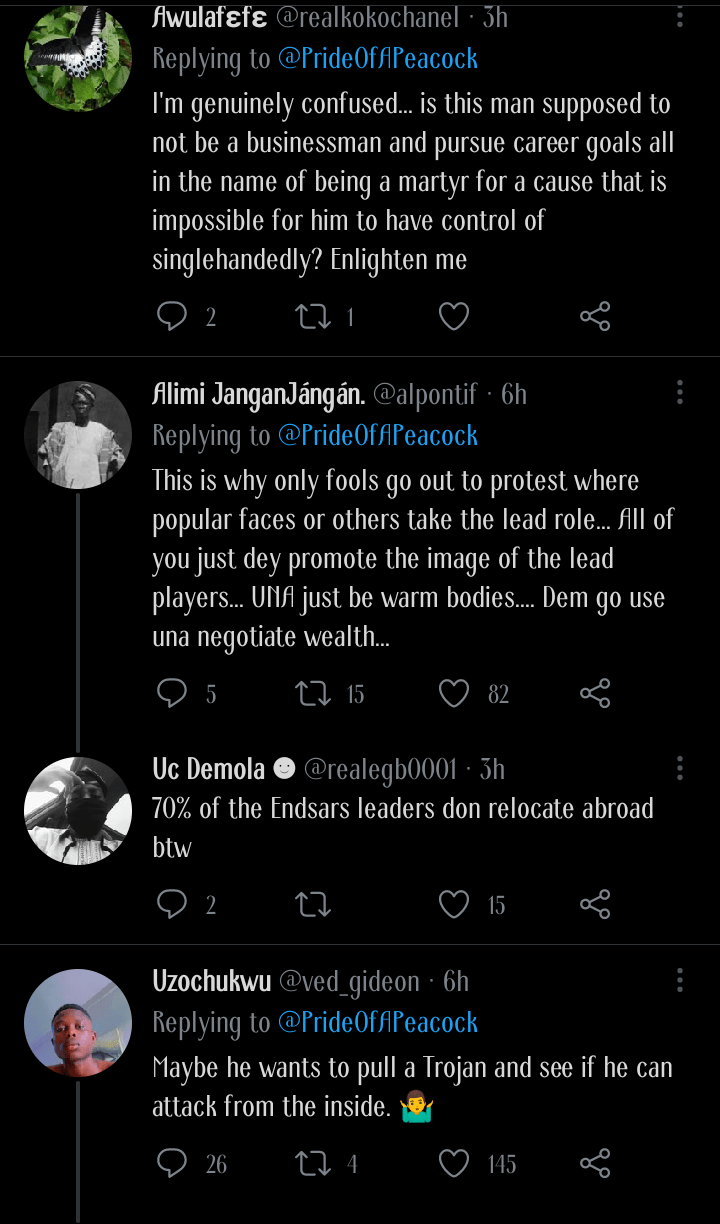Screen dimensions: 720x1224
Task: Reply to the 'genuinely confused' tweet
Action: pos(173,317)
